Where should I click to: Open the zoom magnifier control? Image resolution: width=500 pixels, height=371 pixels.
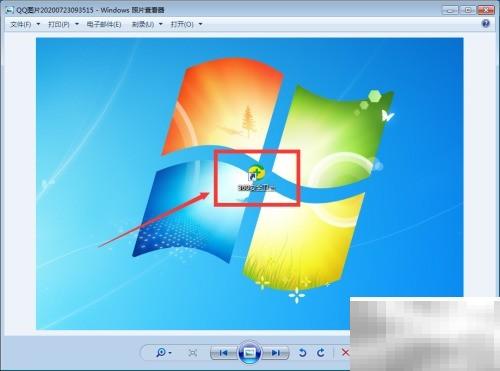(161, 352)
